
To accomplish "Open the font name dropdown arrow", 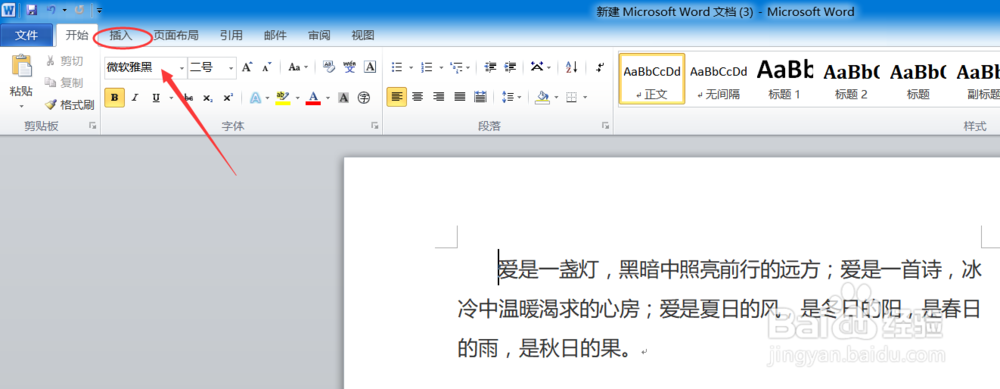I will coord(181,68).
